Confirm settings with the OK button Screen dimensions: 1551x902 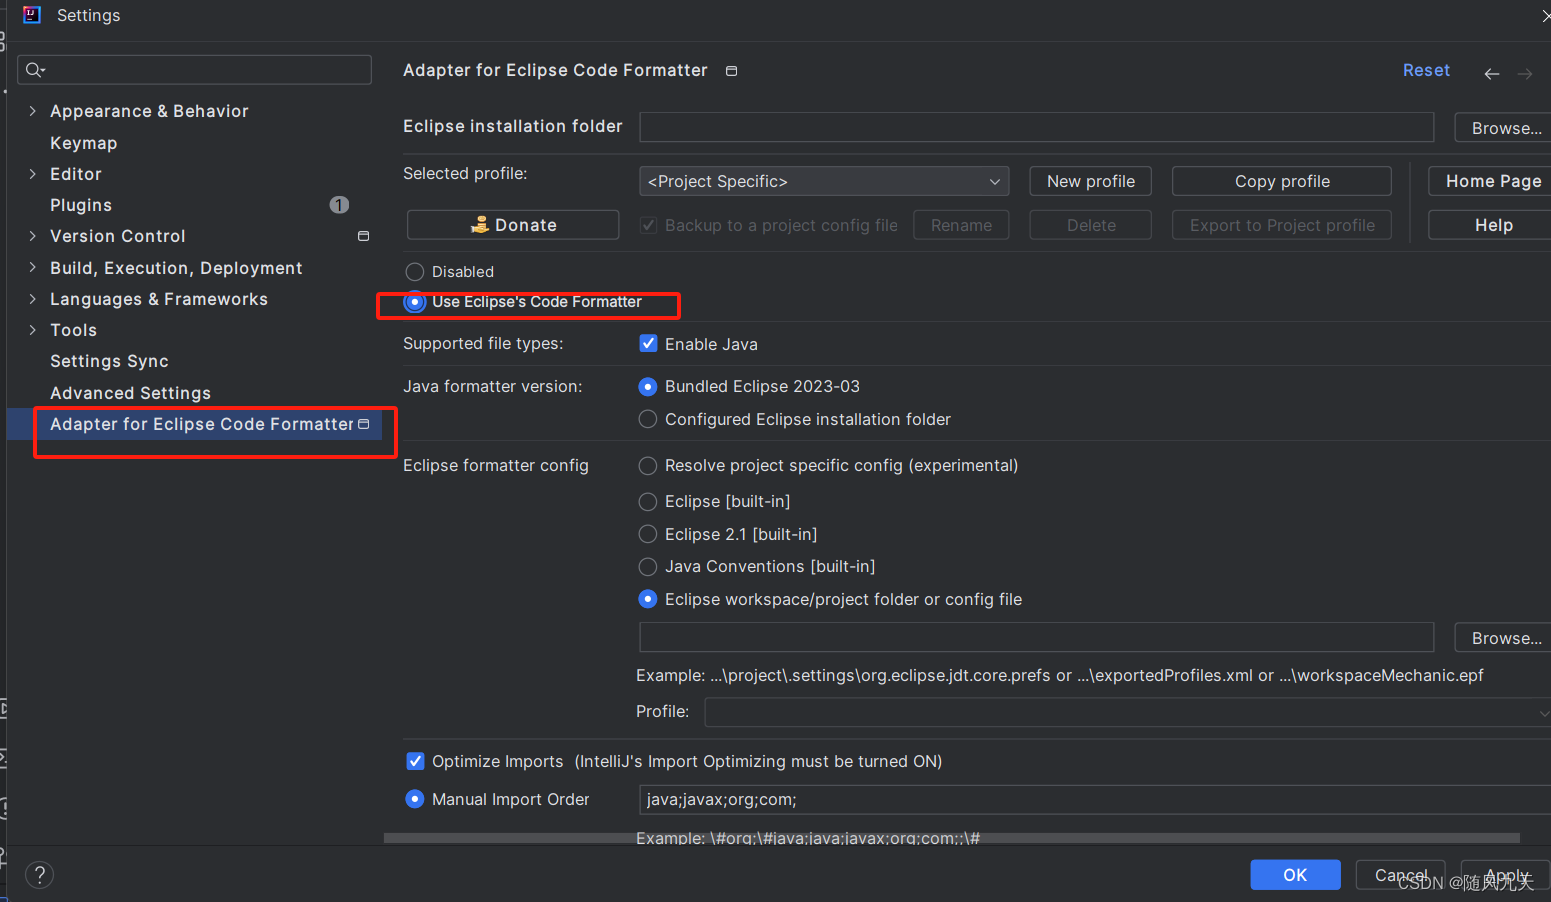click(1295, 875)
